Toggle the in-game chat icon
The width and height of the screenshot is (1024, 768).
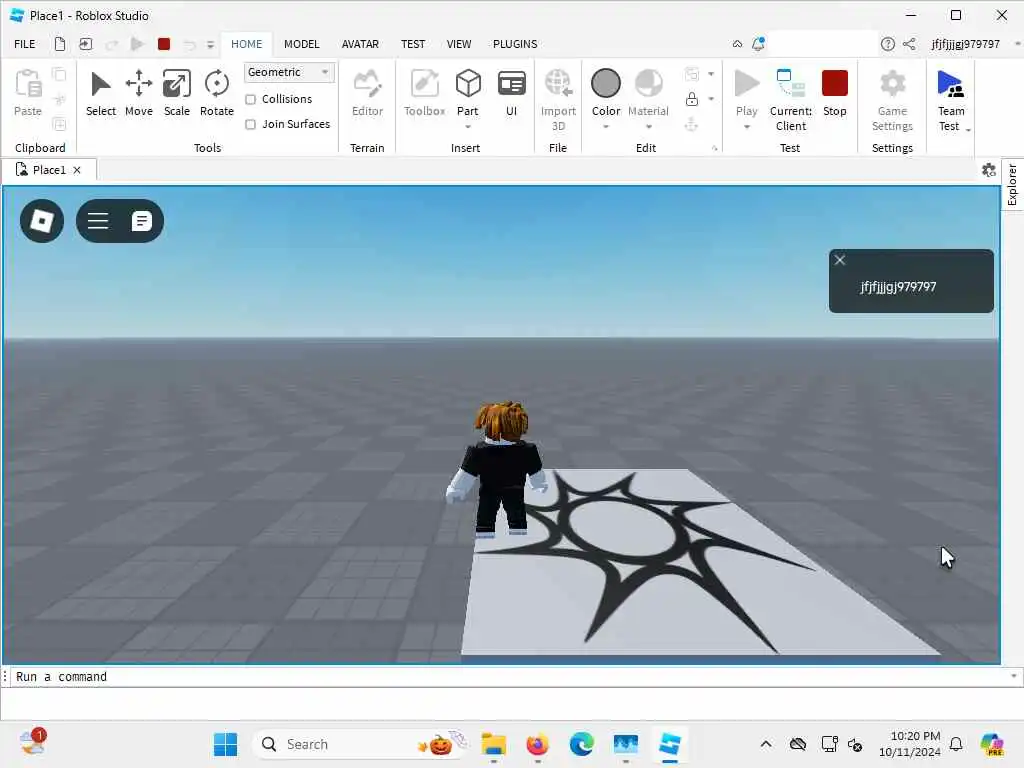coord(142,221)
